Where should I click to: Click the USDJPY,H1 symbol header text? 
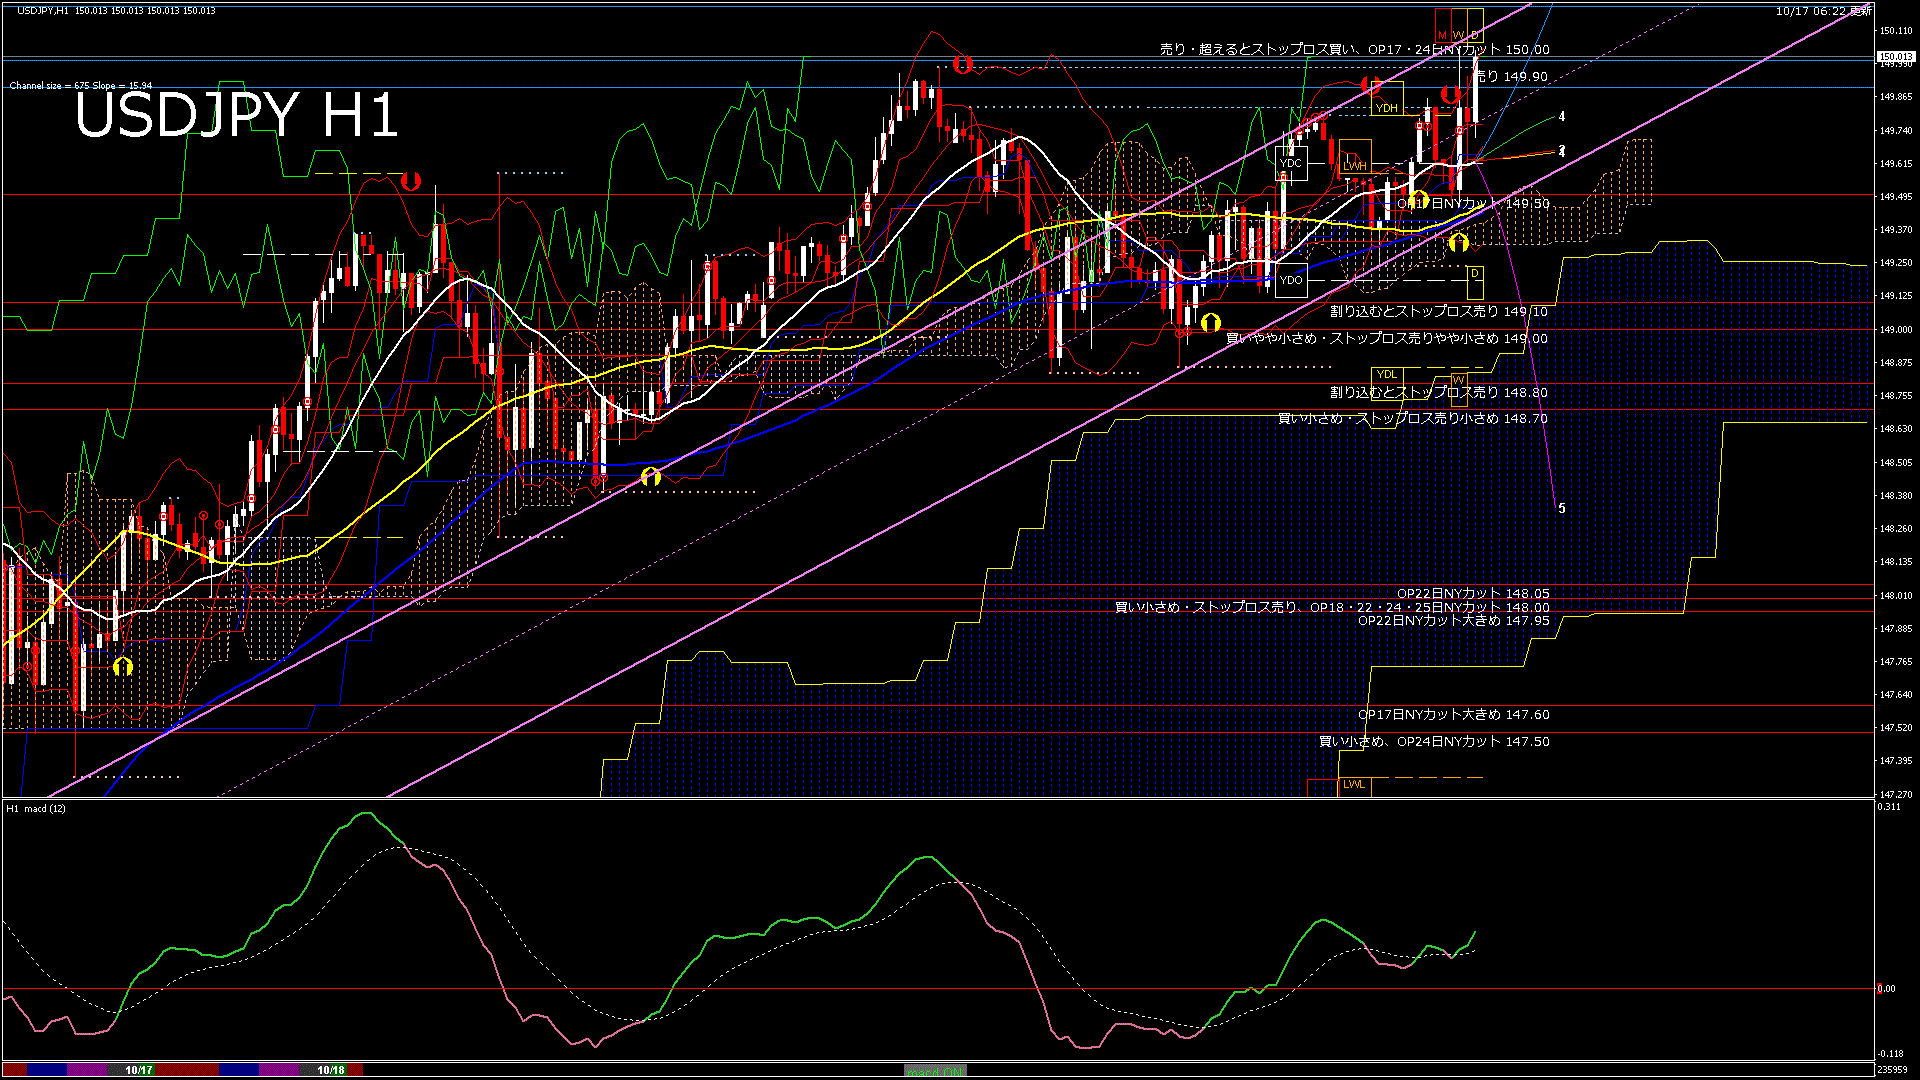point(43,10)
